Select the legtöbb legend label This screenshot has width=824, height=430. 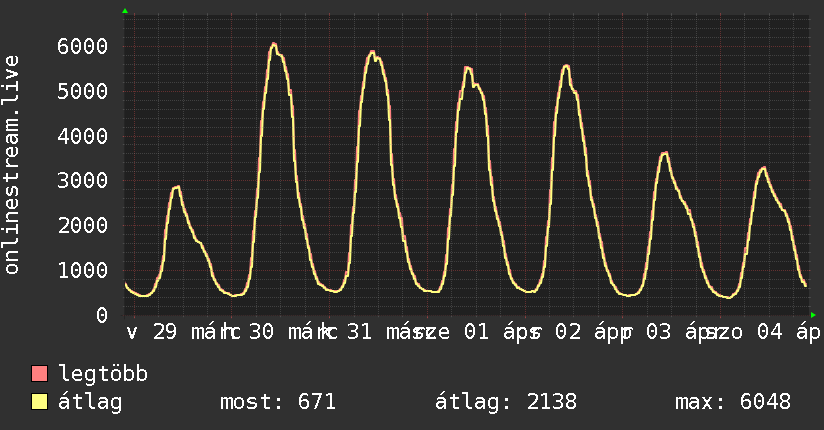pos(104,375)
